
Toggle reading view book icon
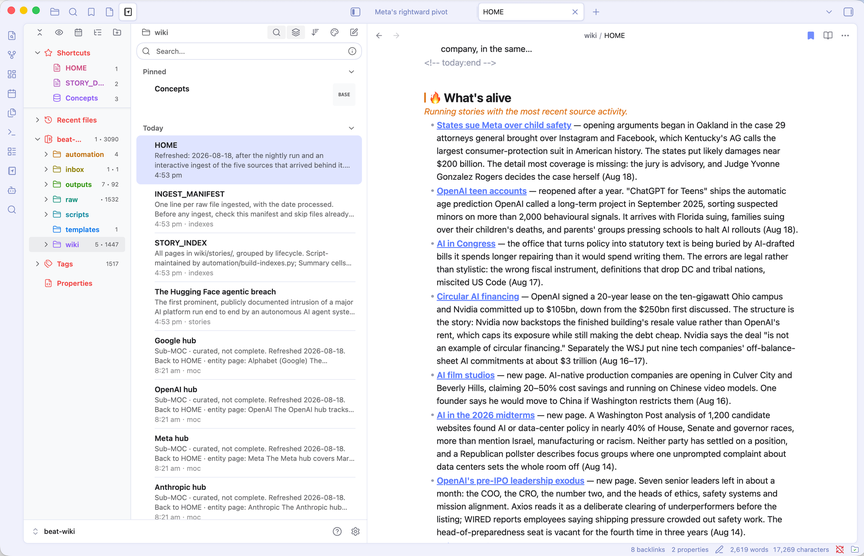click(828, 35)
